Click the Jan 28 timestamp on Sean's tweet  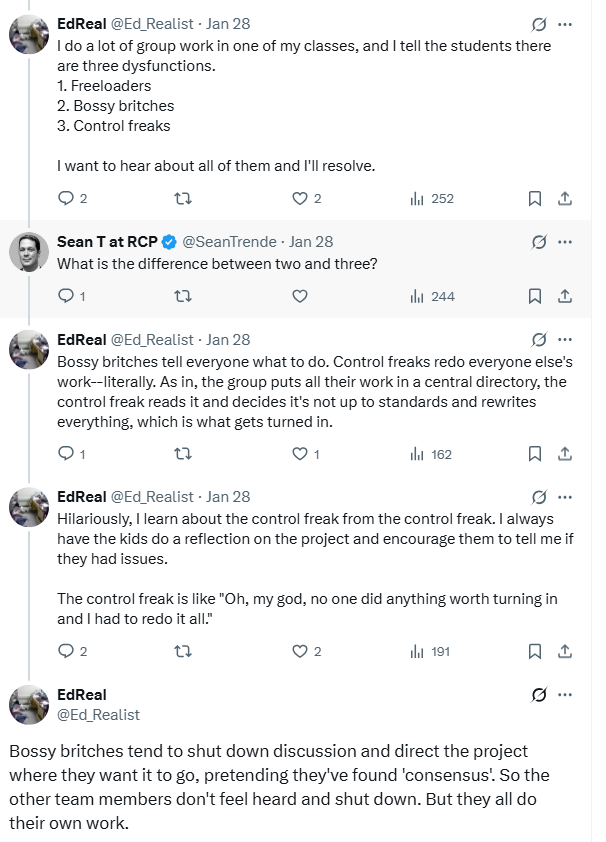click(310, 242)
